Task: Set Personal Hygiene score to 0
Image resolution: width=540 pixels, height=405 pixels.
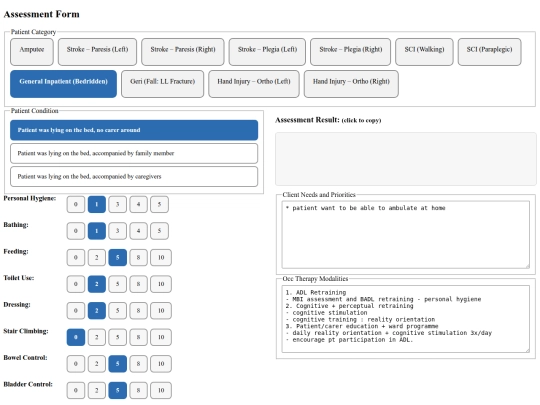Action: coord(76,205)
